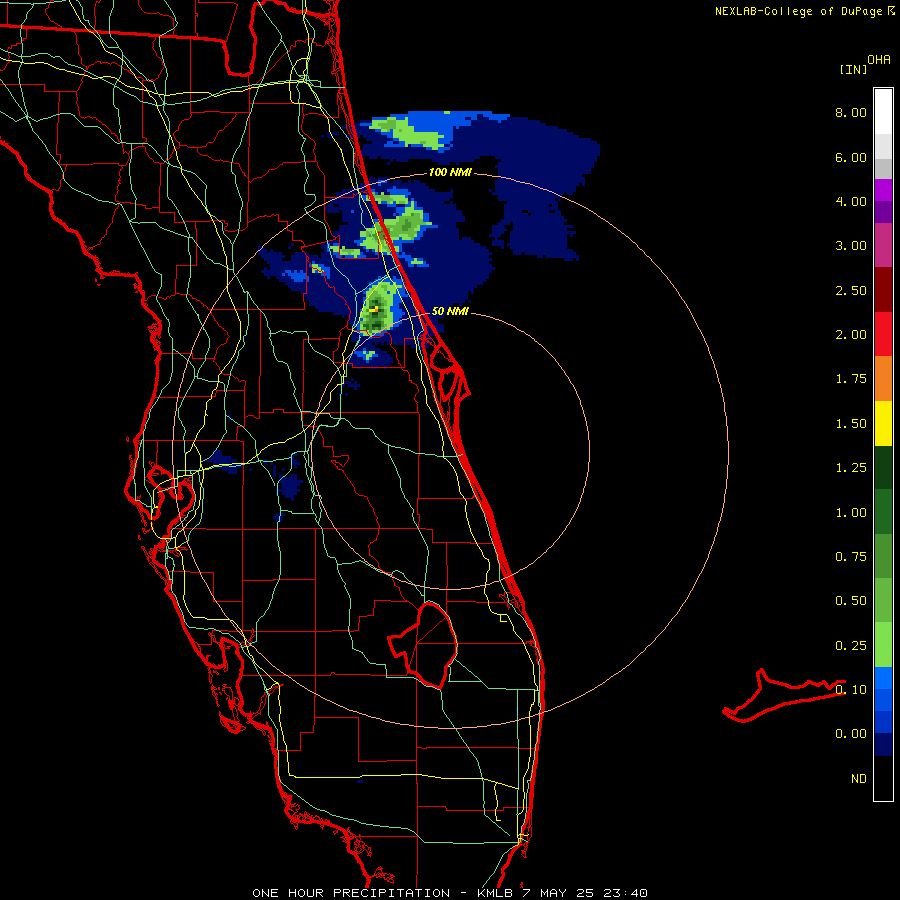Select the black ND swatch at scale bottom
The height and width of the screenshot is (900, 900).
pyautogui.click(x=883, y=778)
